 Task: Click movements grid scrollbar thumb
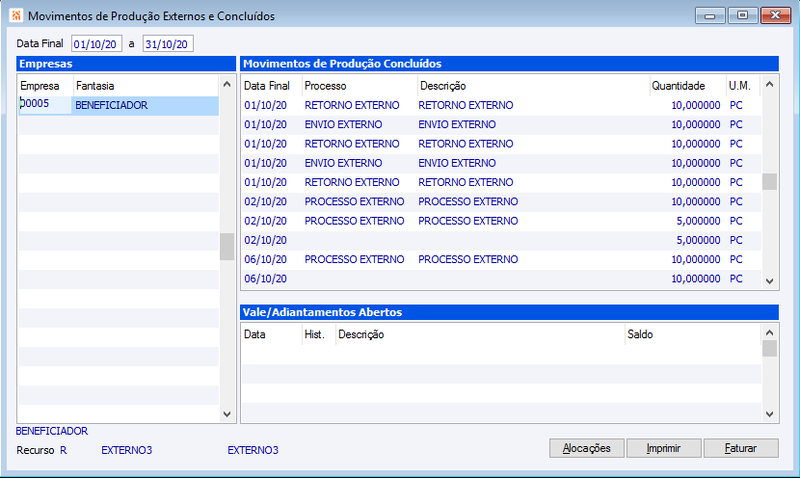coord(770,182)
